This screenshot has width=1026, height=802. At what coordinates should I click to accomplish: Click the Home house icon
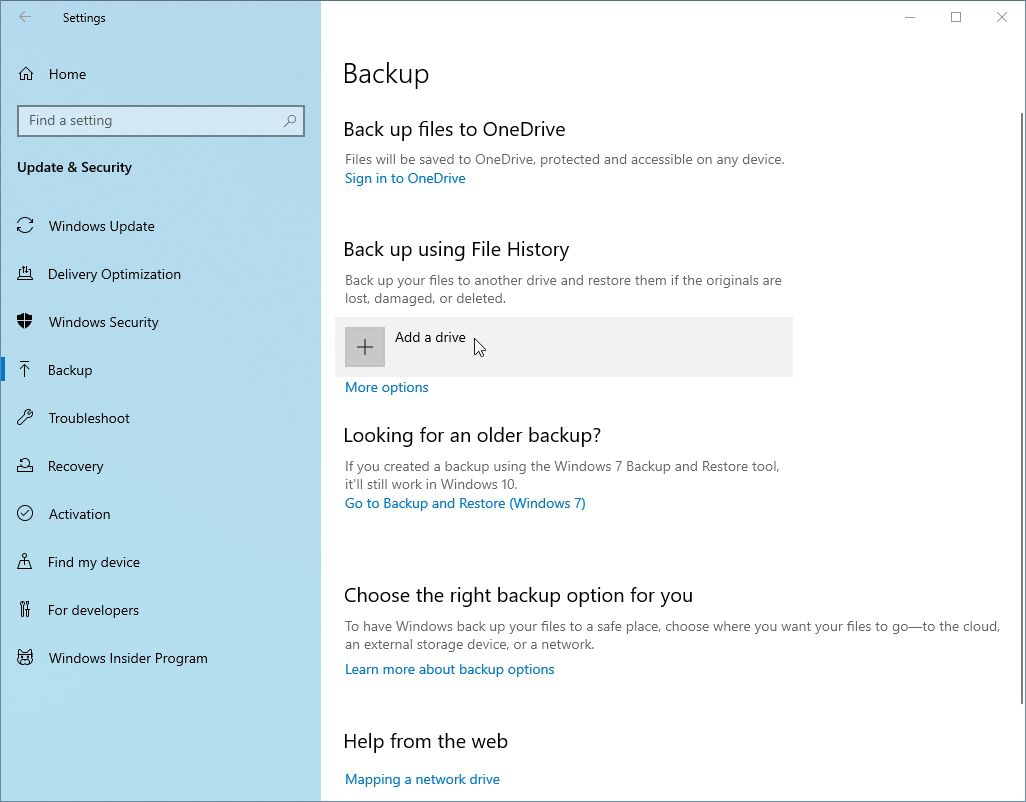pyautogui.click(x=26, y=74)
